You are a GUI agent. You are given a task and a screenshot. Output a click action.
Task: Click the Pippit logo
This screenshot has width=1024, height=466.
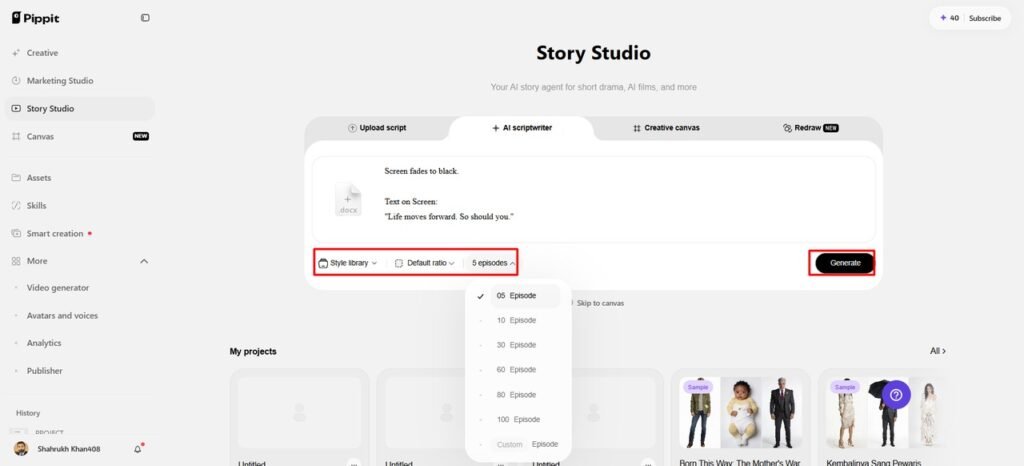tap(35, 18)
